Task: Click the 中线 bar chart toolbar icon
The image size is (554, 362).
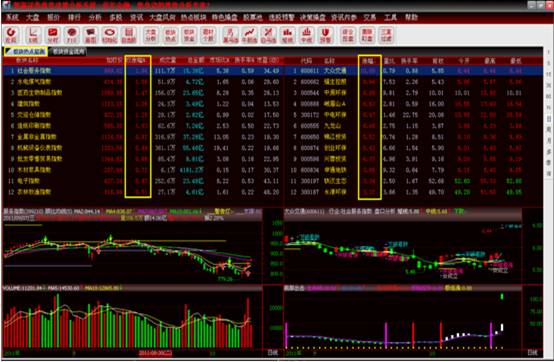Action: [306, 35]
